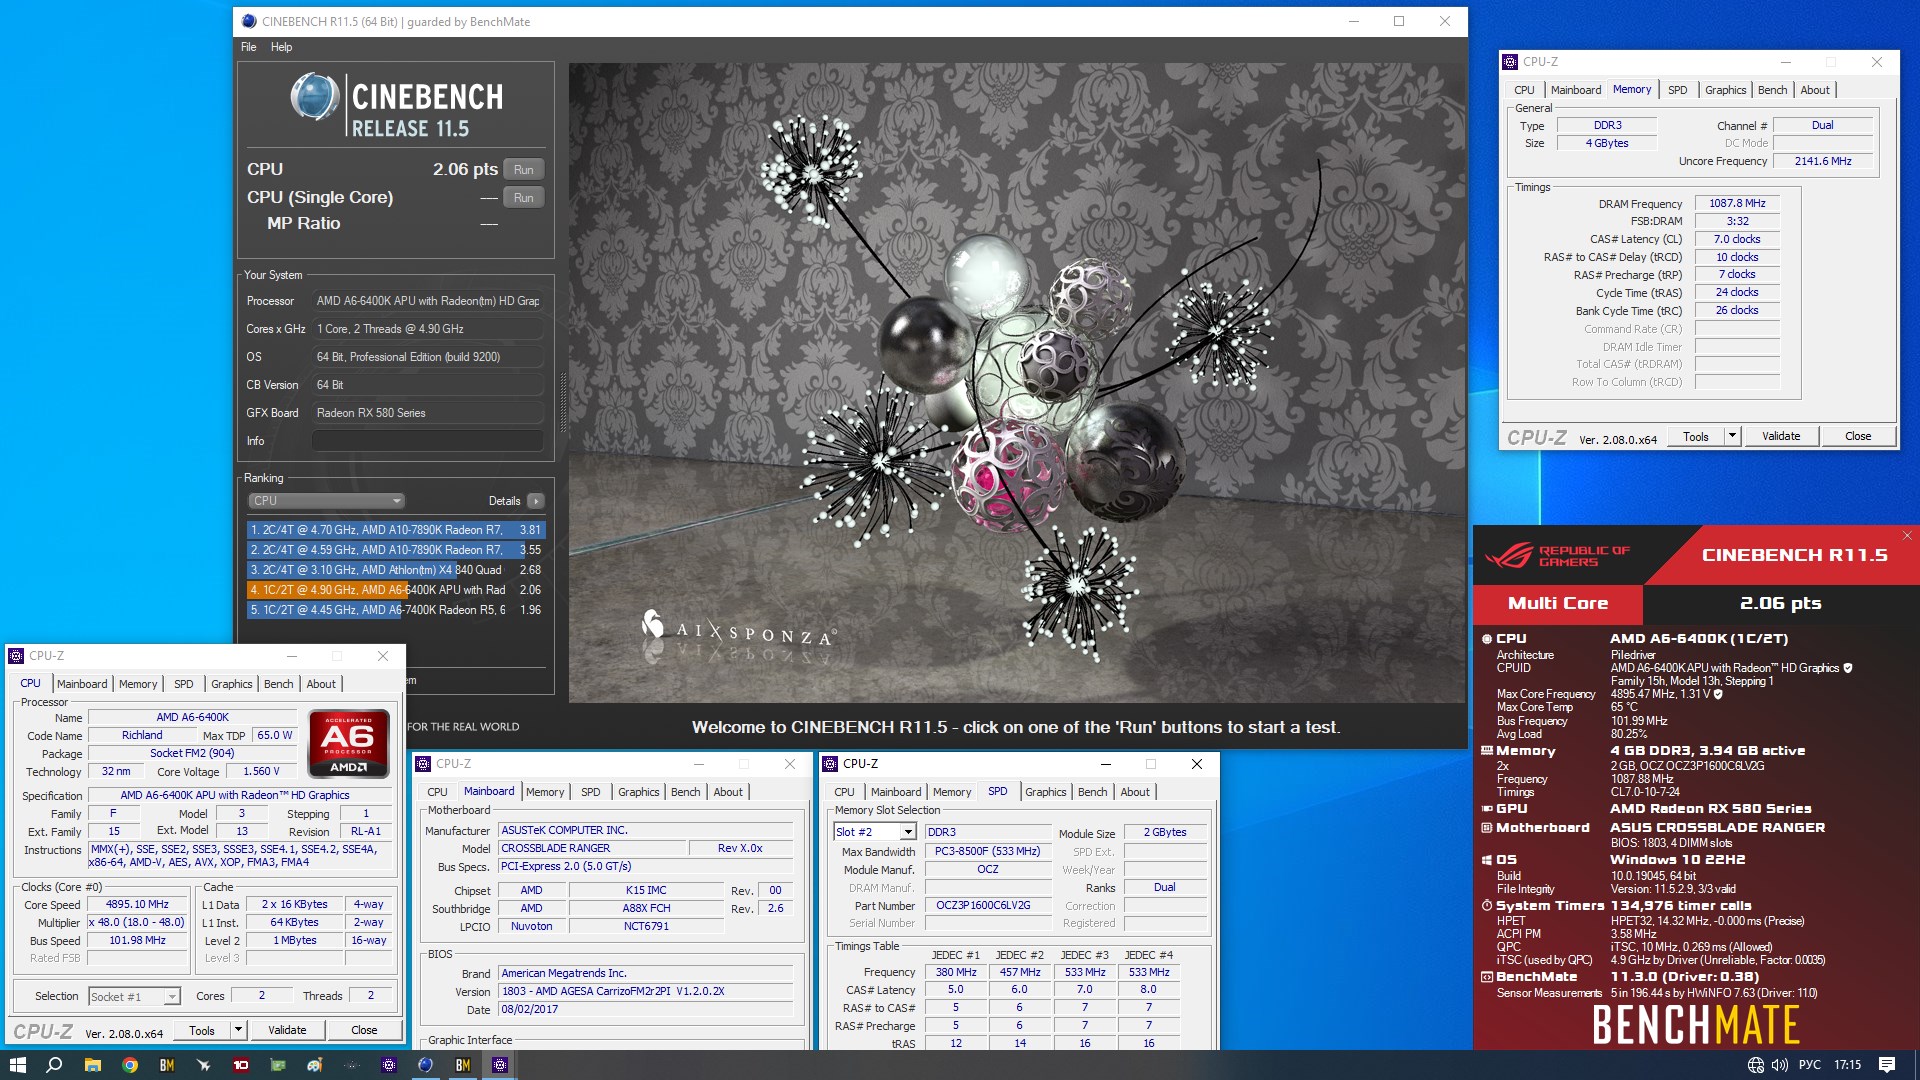Select ranking row 'AMD A10-7890K' scoring 3.81
This screenshot has height=1080, width=1920.
click(396, 530)
